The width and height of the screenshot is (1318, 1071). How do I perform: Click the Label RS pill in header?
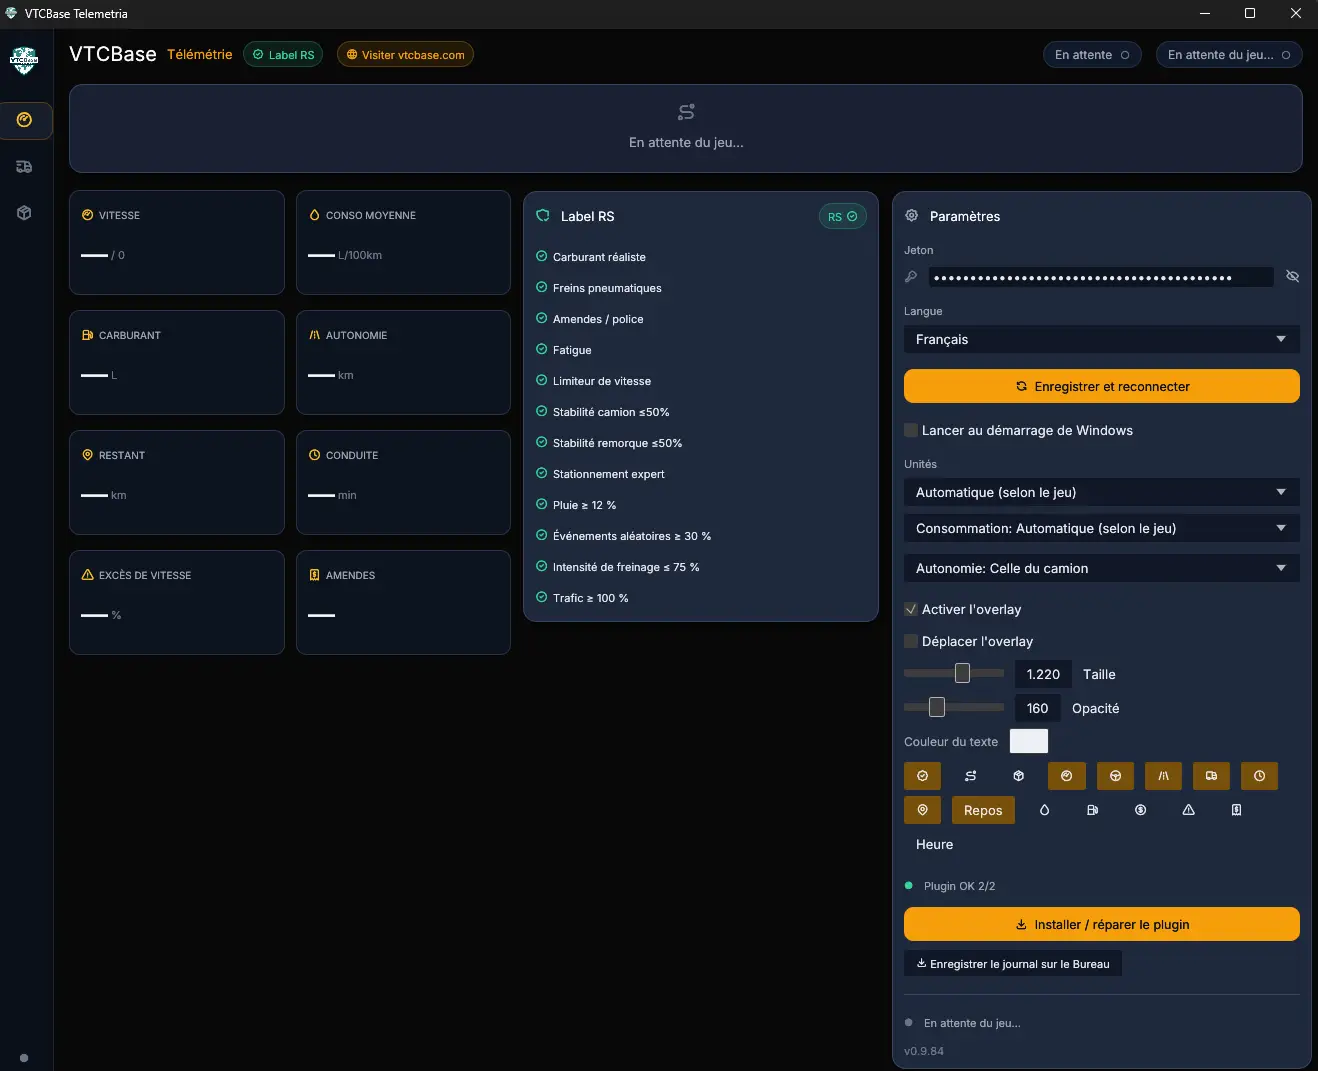pos(284,55)
